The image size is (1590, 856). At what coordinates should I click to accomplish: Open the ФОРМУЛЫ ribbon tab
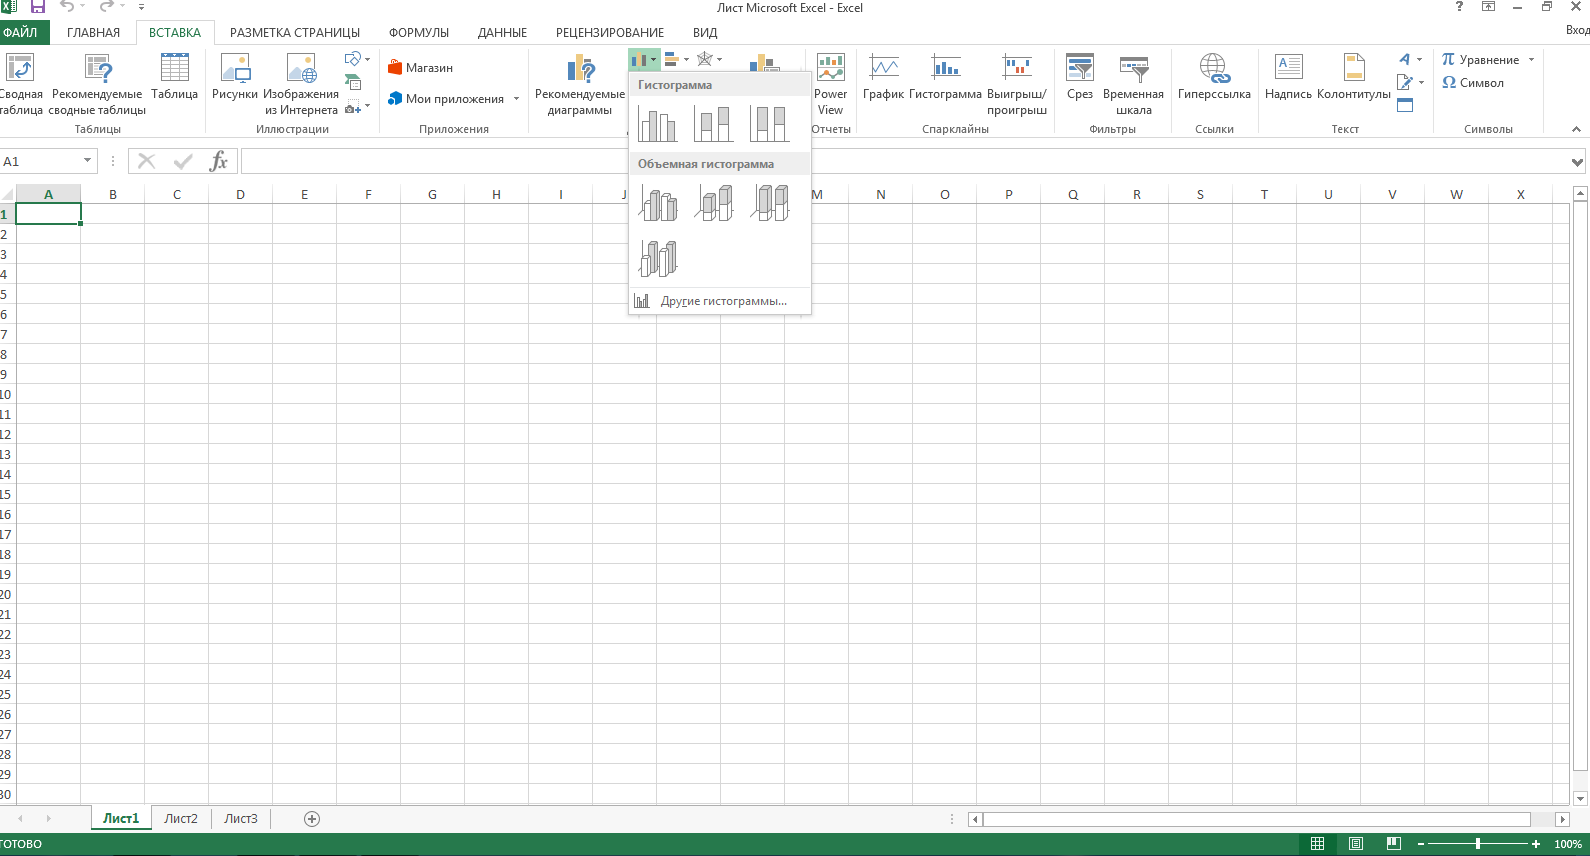click(418, 33)
